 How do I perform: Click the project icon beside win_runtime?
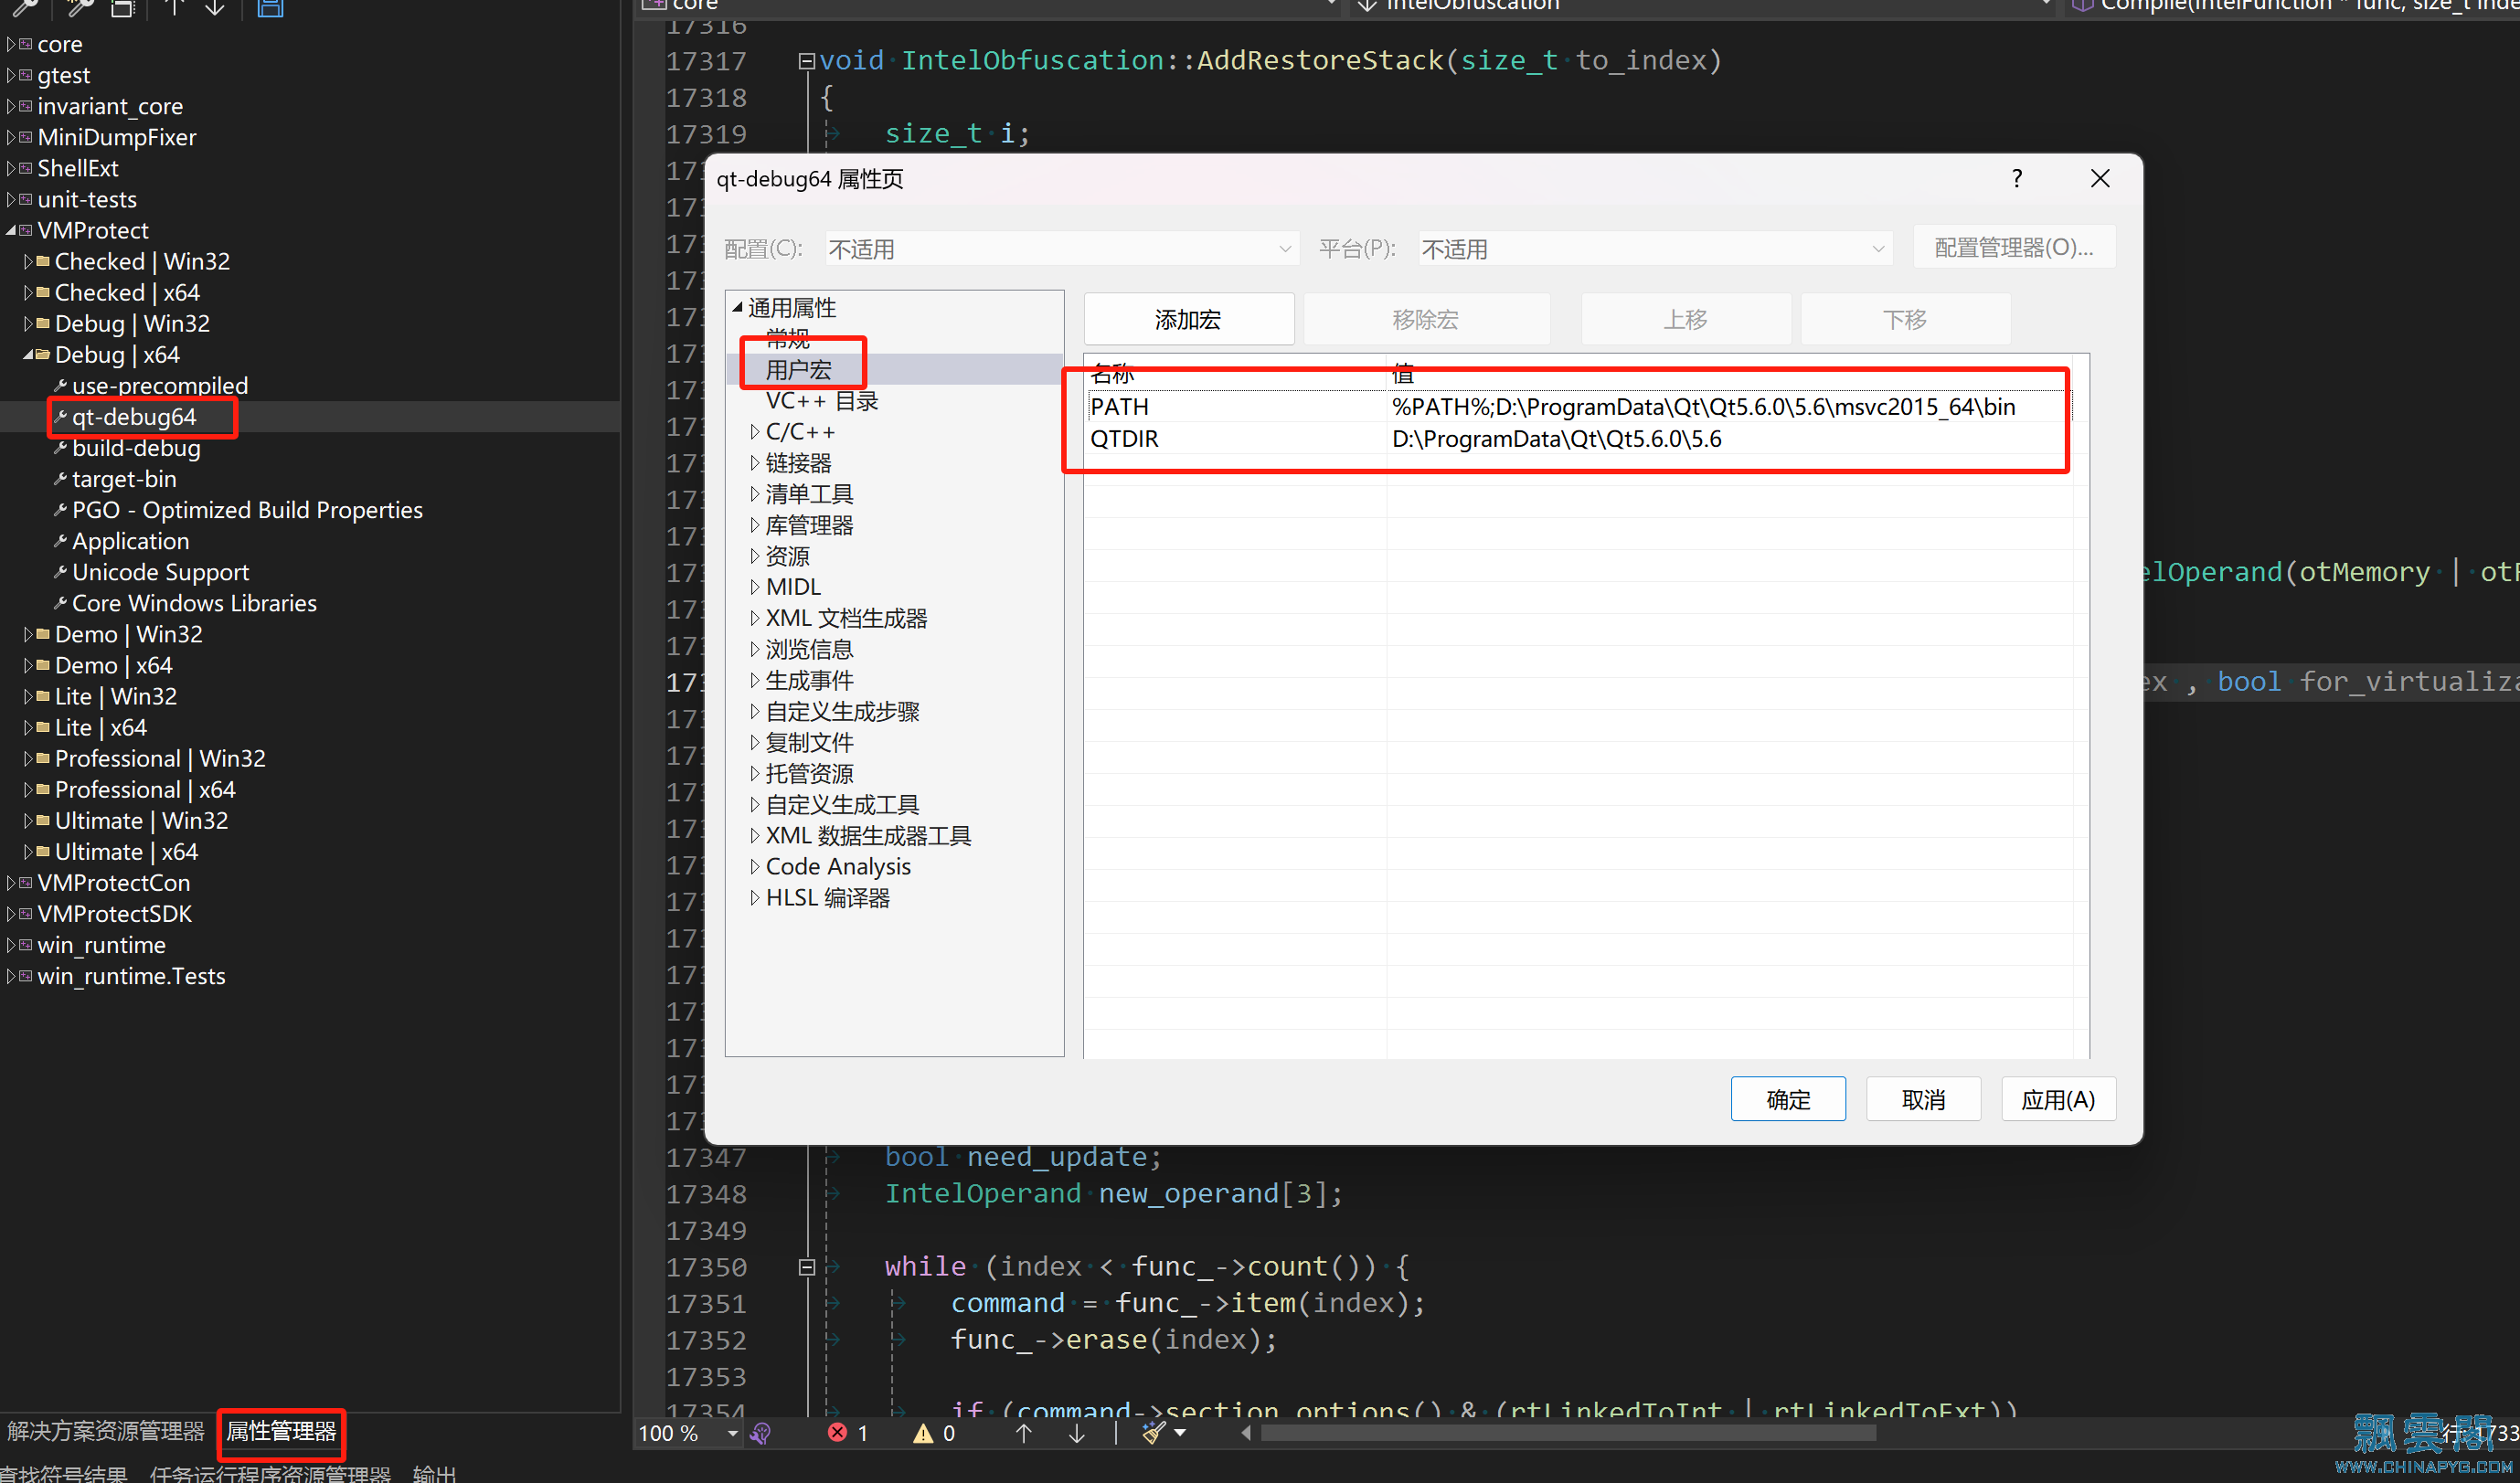[26, 945]
